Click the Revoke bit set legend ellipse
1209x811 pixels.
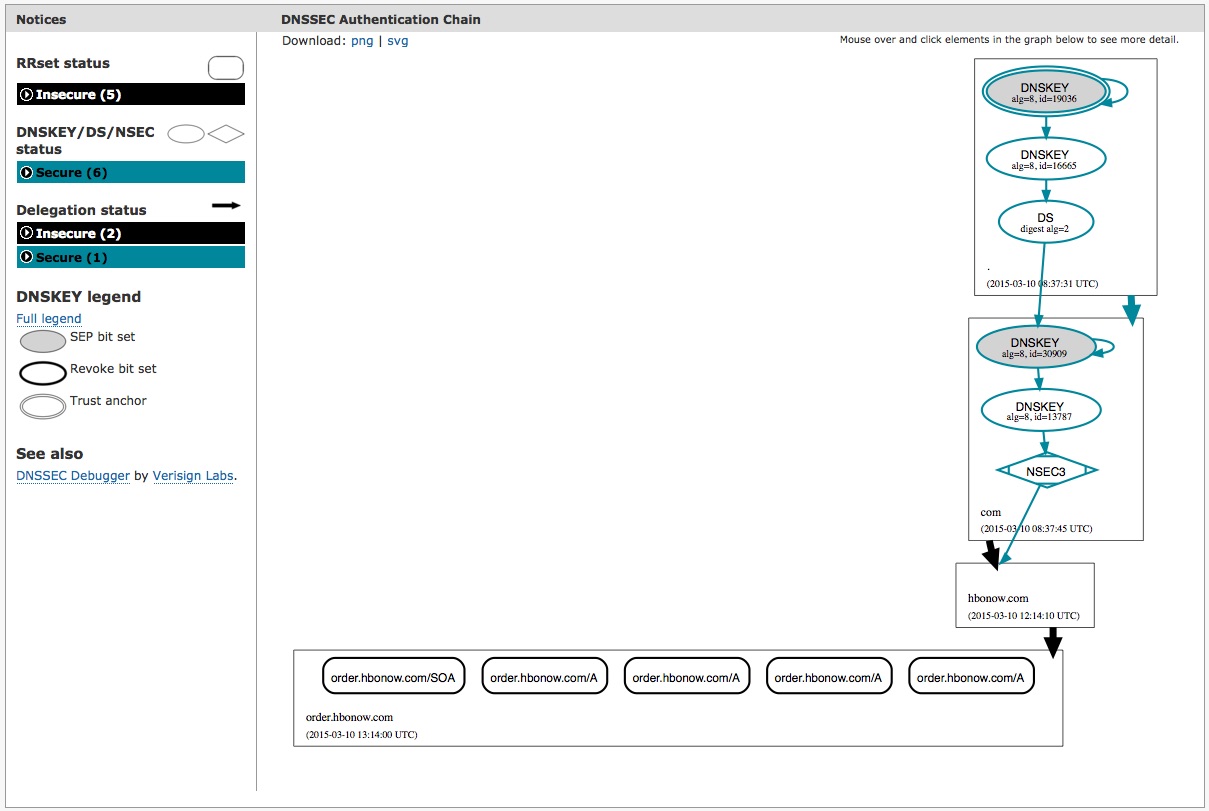pyautogui.click(x=43, y=374)
